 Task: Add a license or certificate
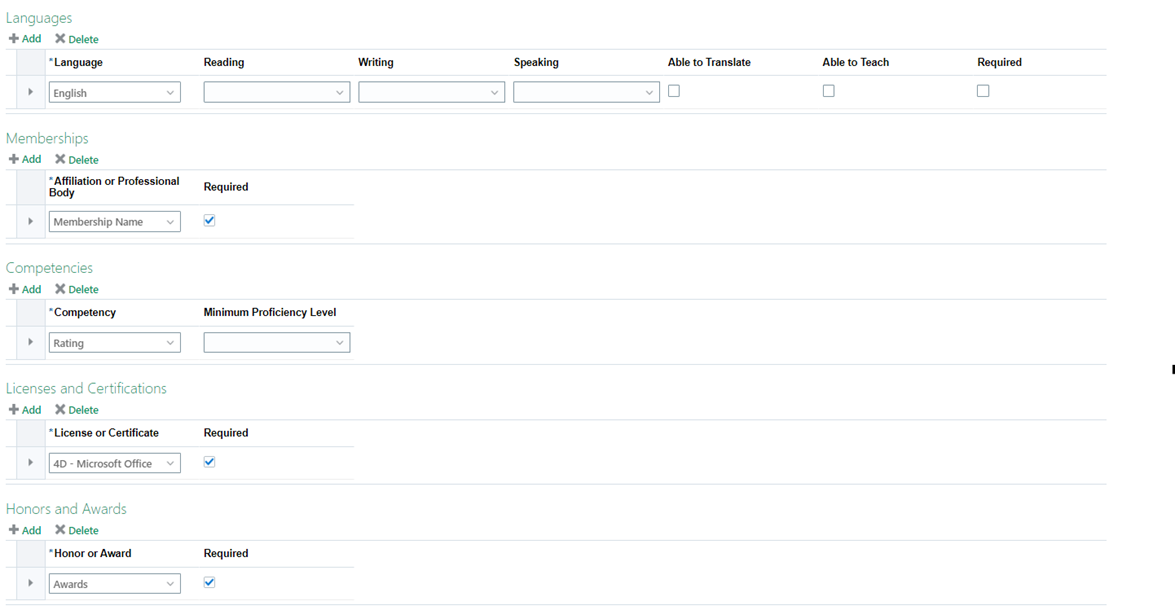click(x=24, y=409)
